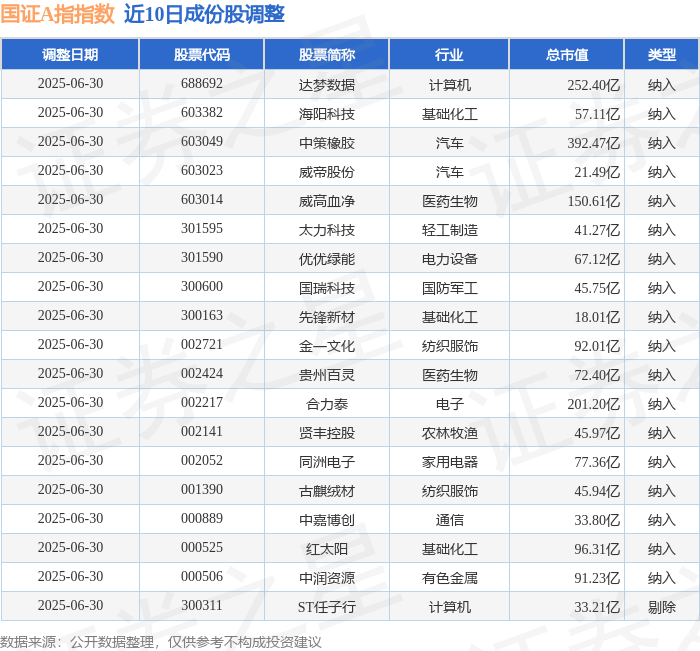Select stock name ST任子行
700x651 pixels.
click(327, 607)
